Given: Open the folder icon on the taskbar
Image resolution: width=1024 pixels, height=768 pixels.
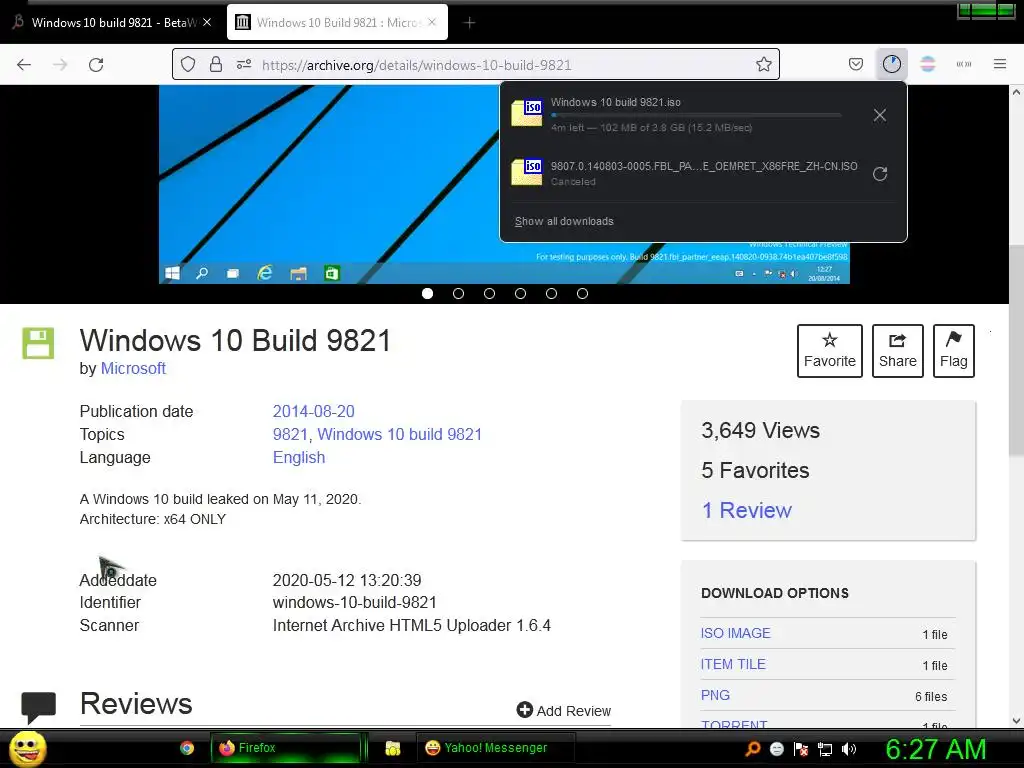Looking at the screenshot, I should click(392, 748).
